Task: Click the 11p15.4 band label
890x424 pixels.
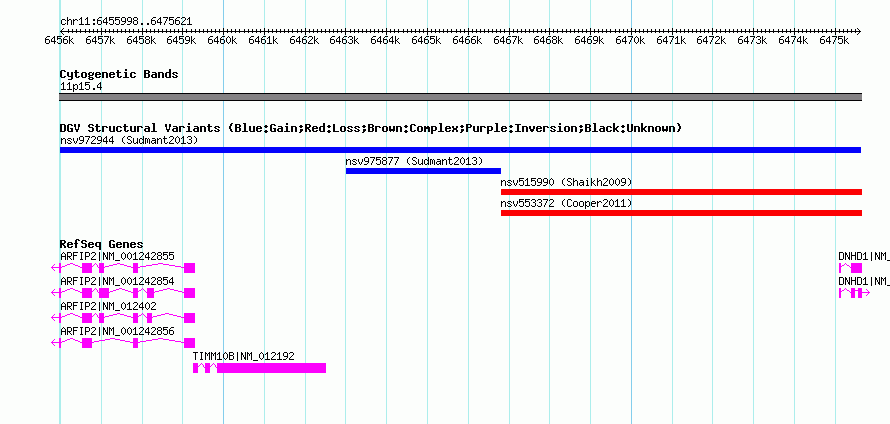Action: click(81, 87)
